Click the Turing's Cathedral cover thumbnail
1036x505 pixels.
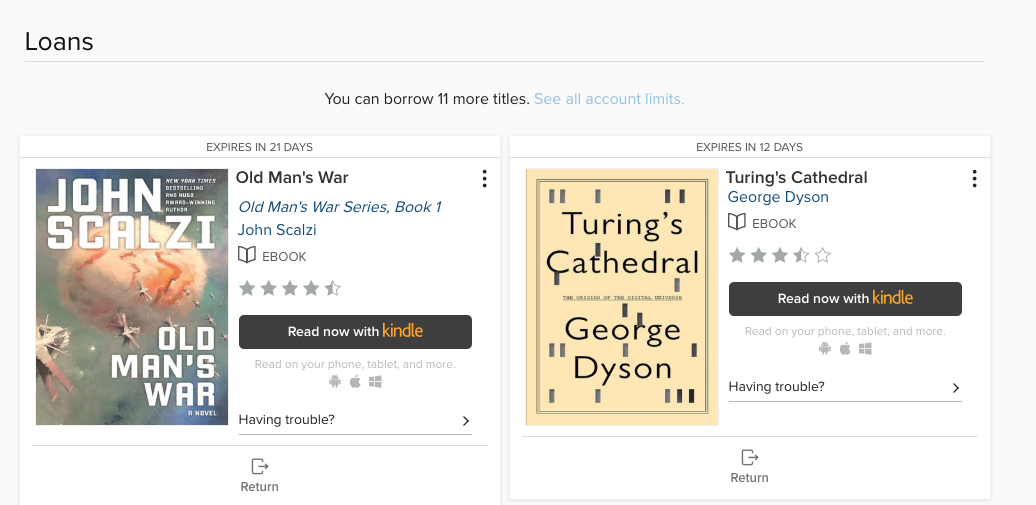[621, 297]
